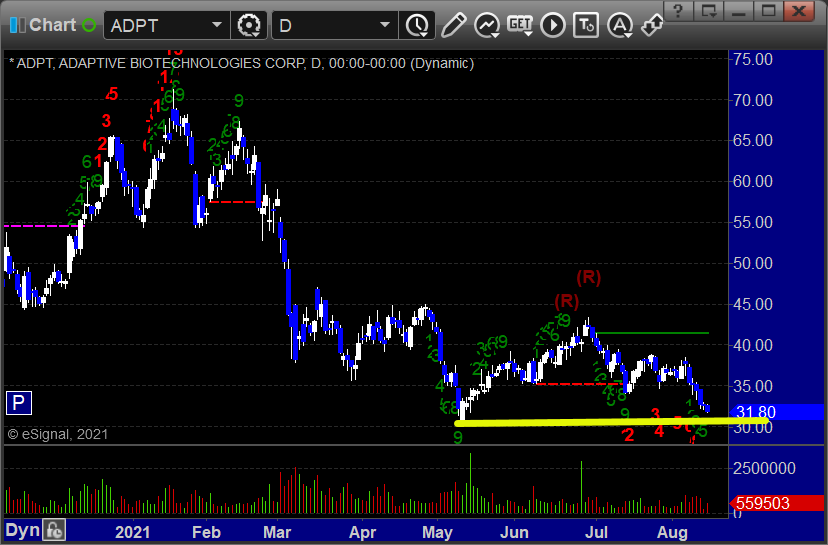This screenshot has width=828, height=545.
Task: Click the upper (R) marker near 48
Action: click(x=588, y=277)
